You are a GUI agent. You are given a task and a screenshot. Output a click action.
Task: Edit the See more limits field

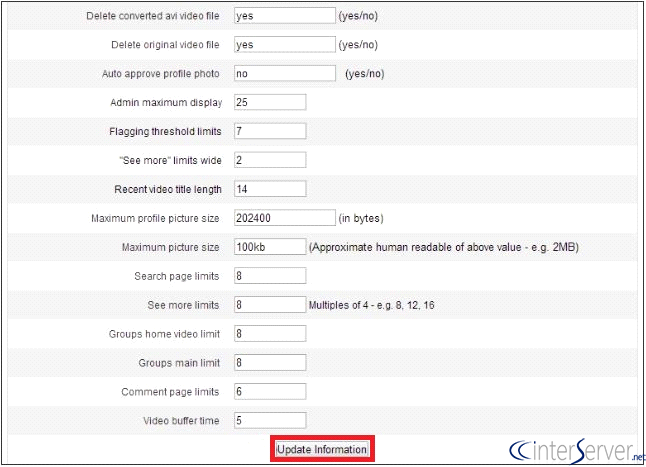click(x=270, y=305)
